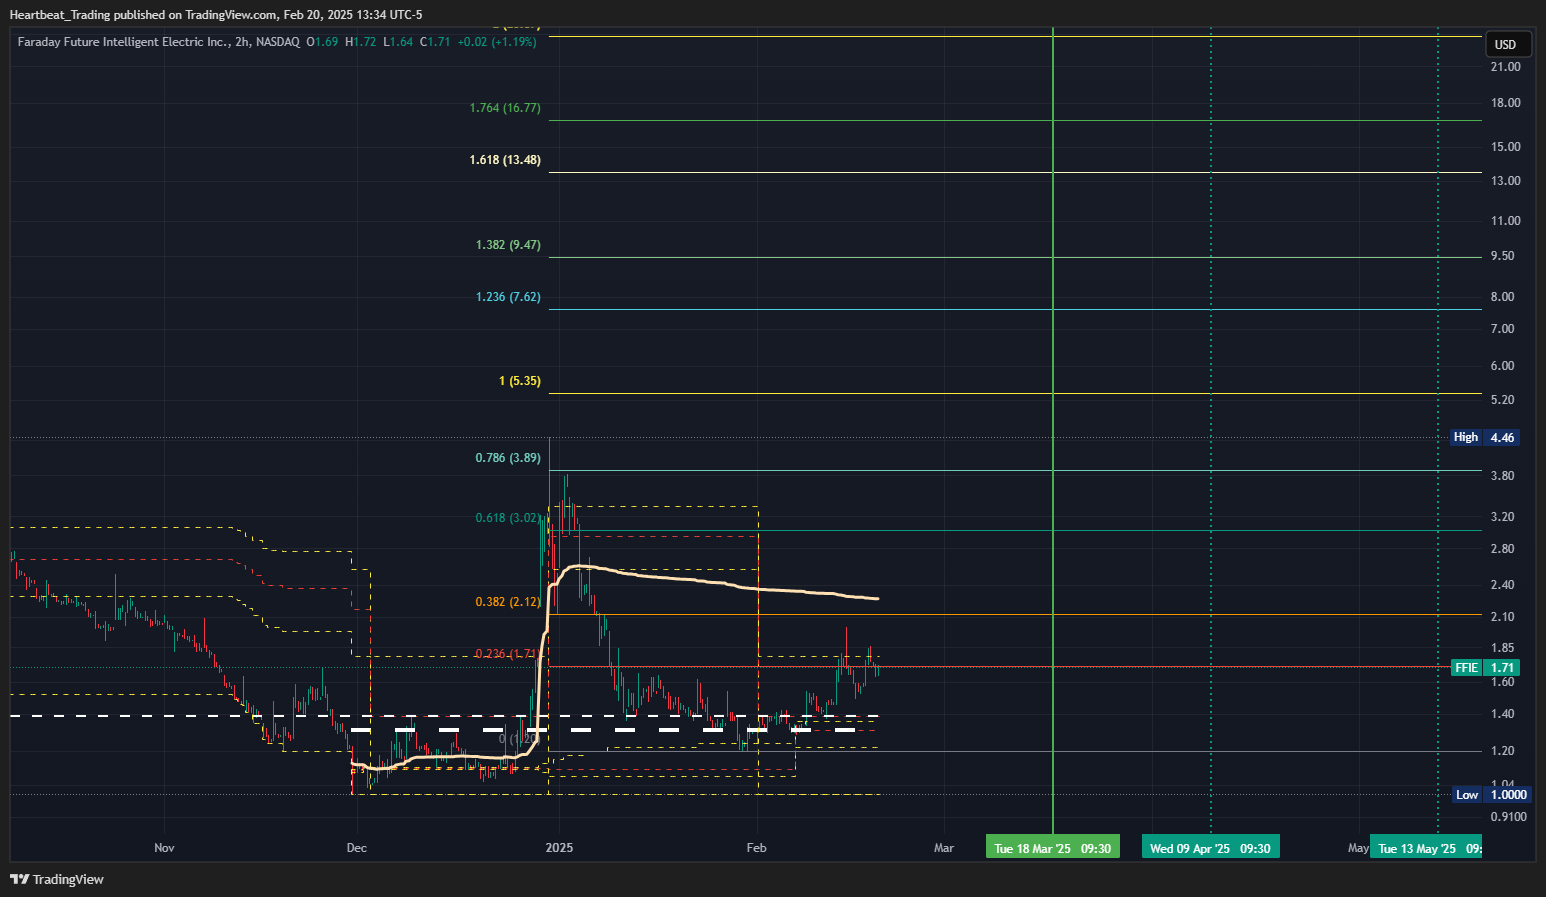Click the 0.382 (2.12) Fibonacci label

point(508,602)
